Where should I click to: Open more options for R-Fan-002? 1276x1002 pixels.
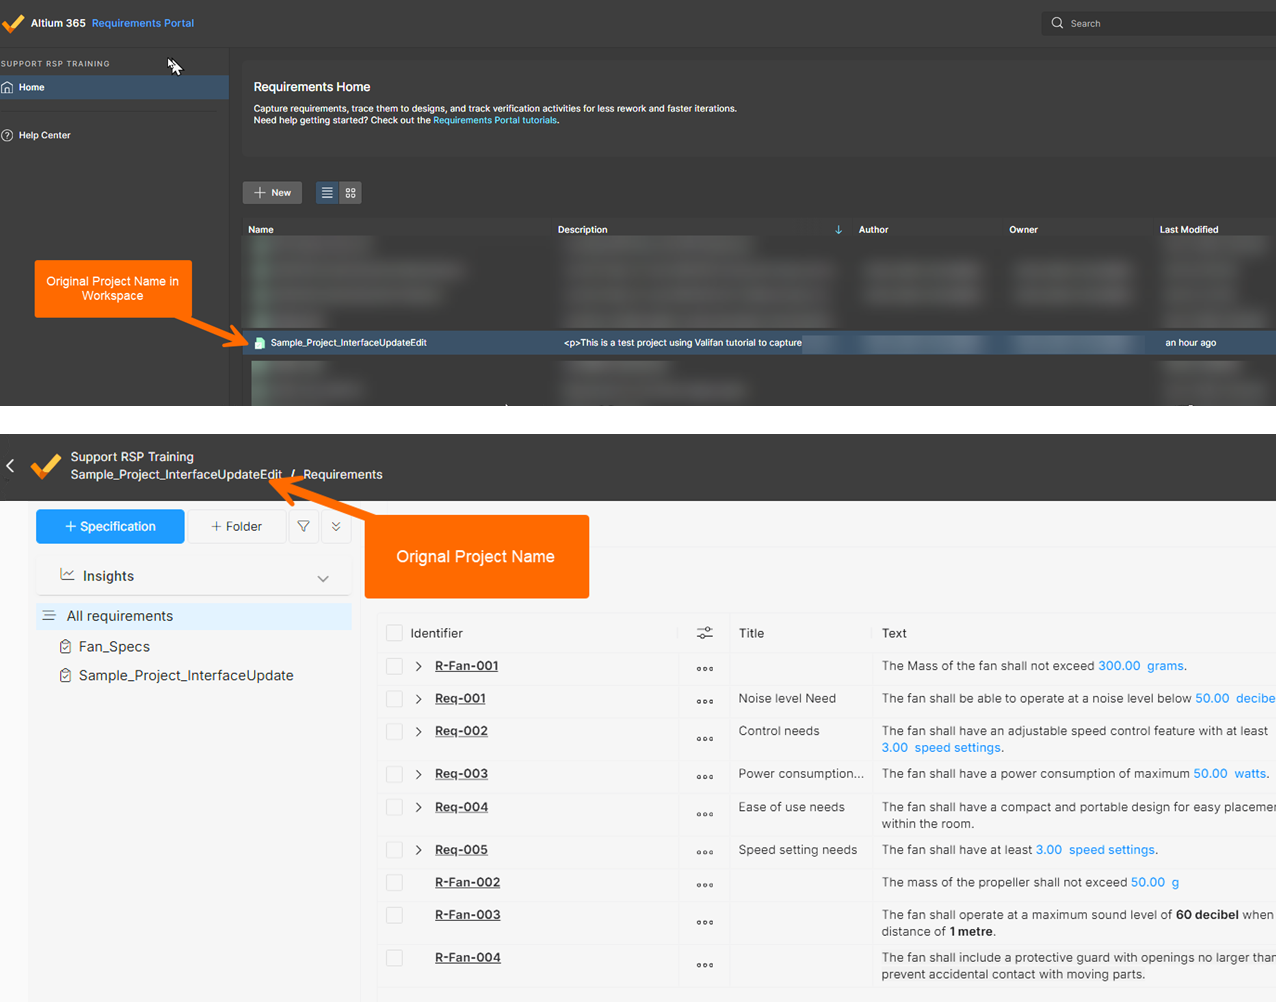(705, 884)
